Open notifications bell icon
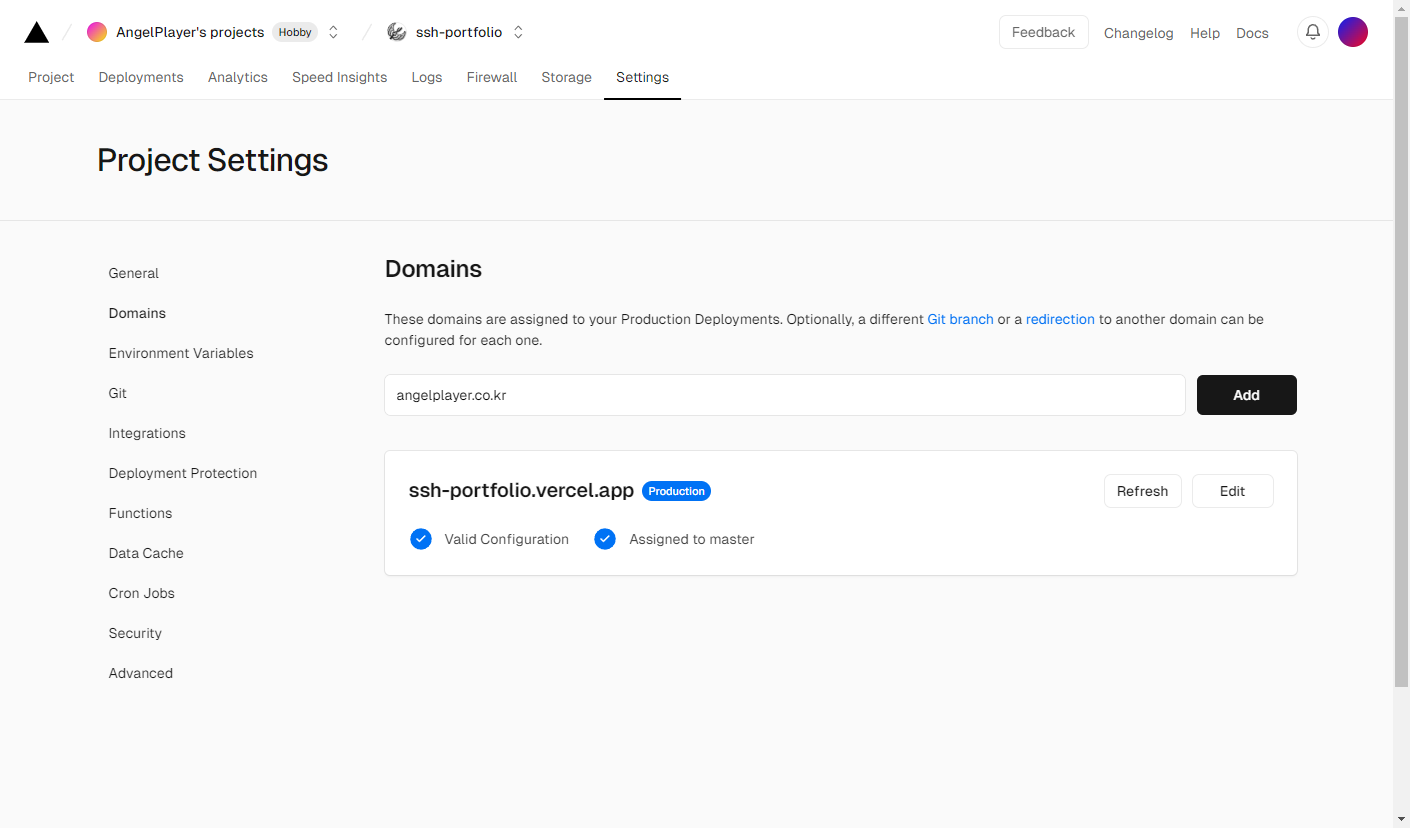Screen dimensions: 1410x828 [1313, 32]
